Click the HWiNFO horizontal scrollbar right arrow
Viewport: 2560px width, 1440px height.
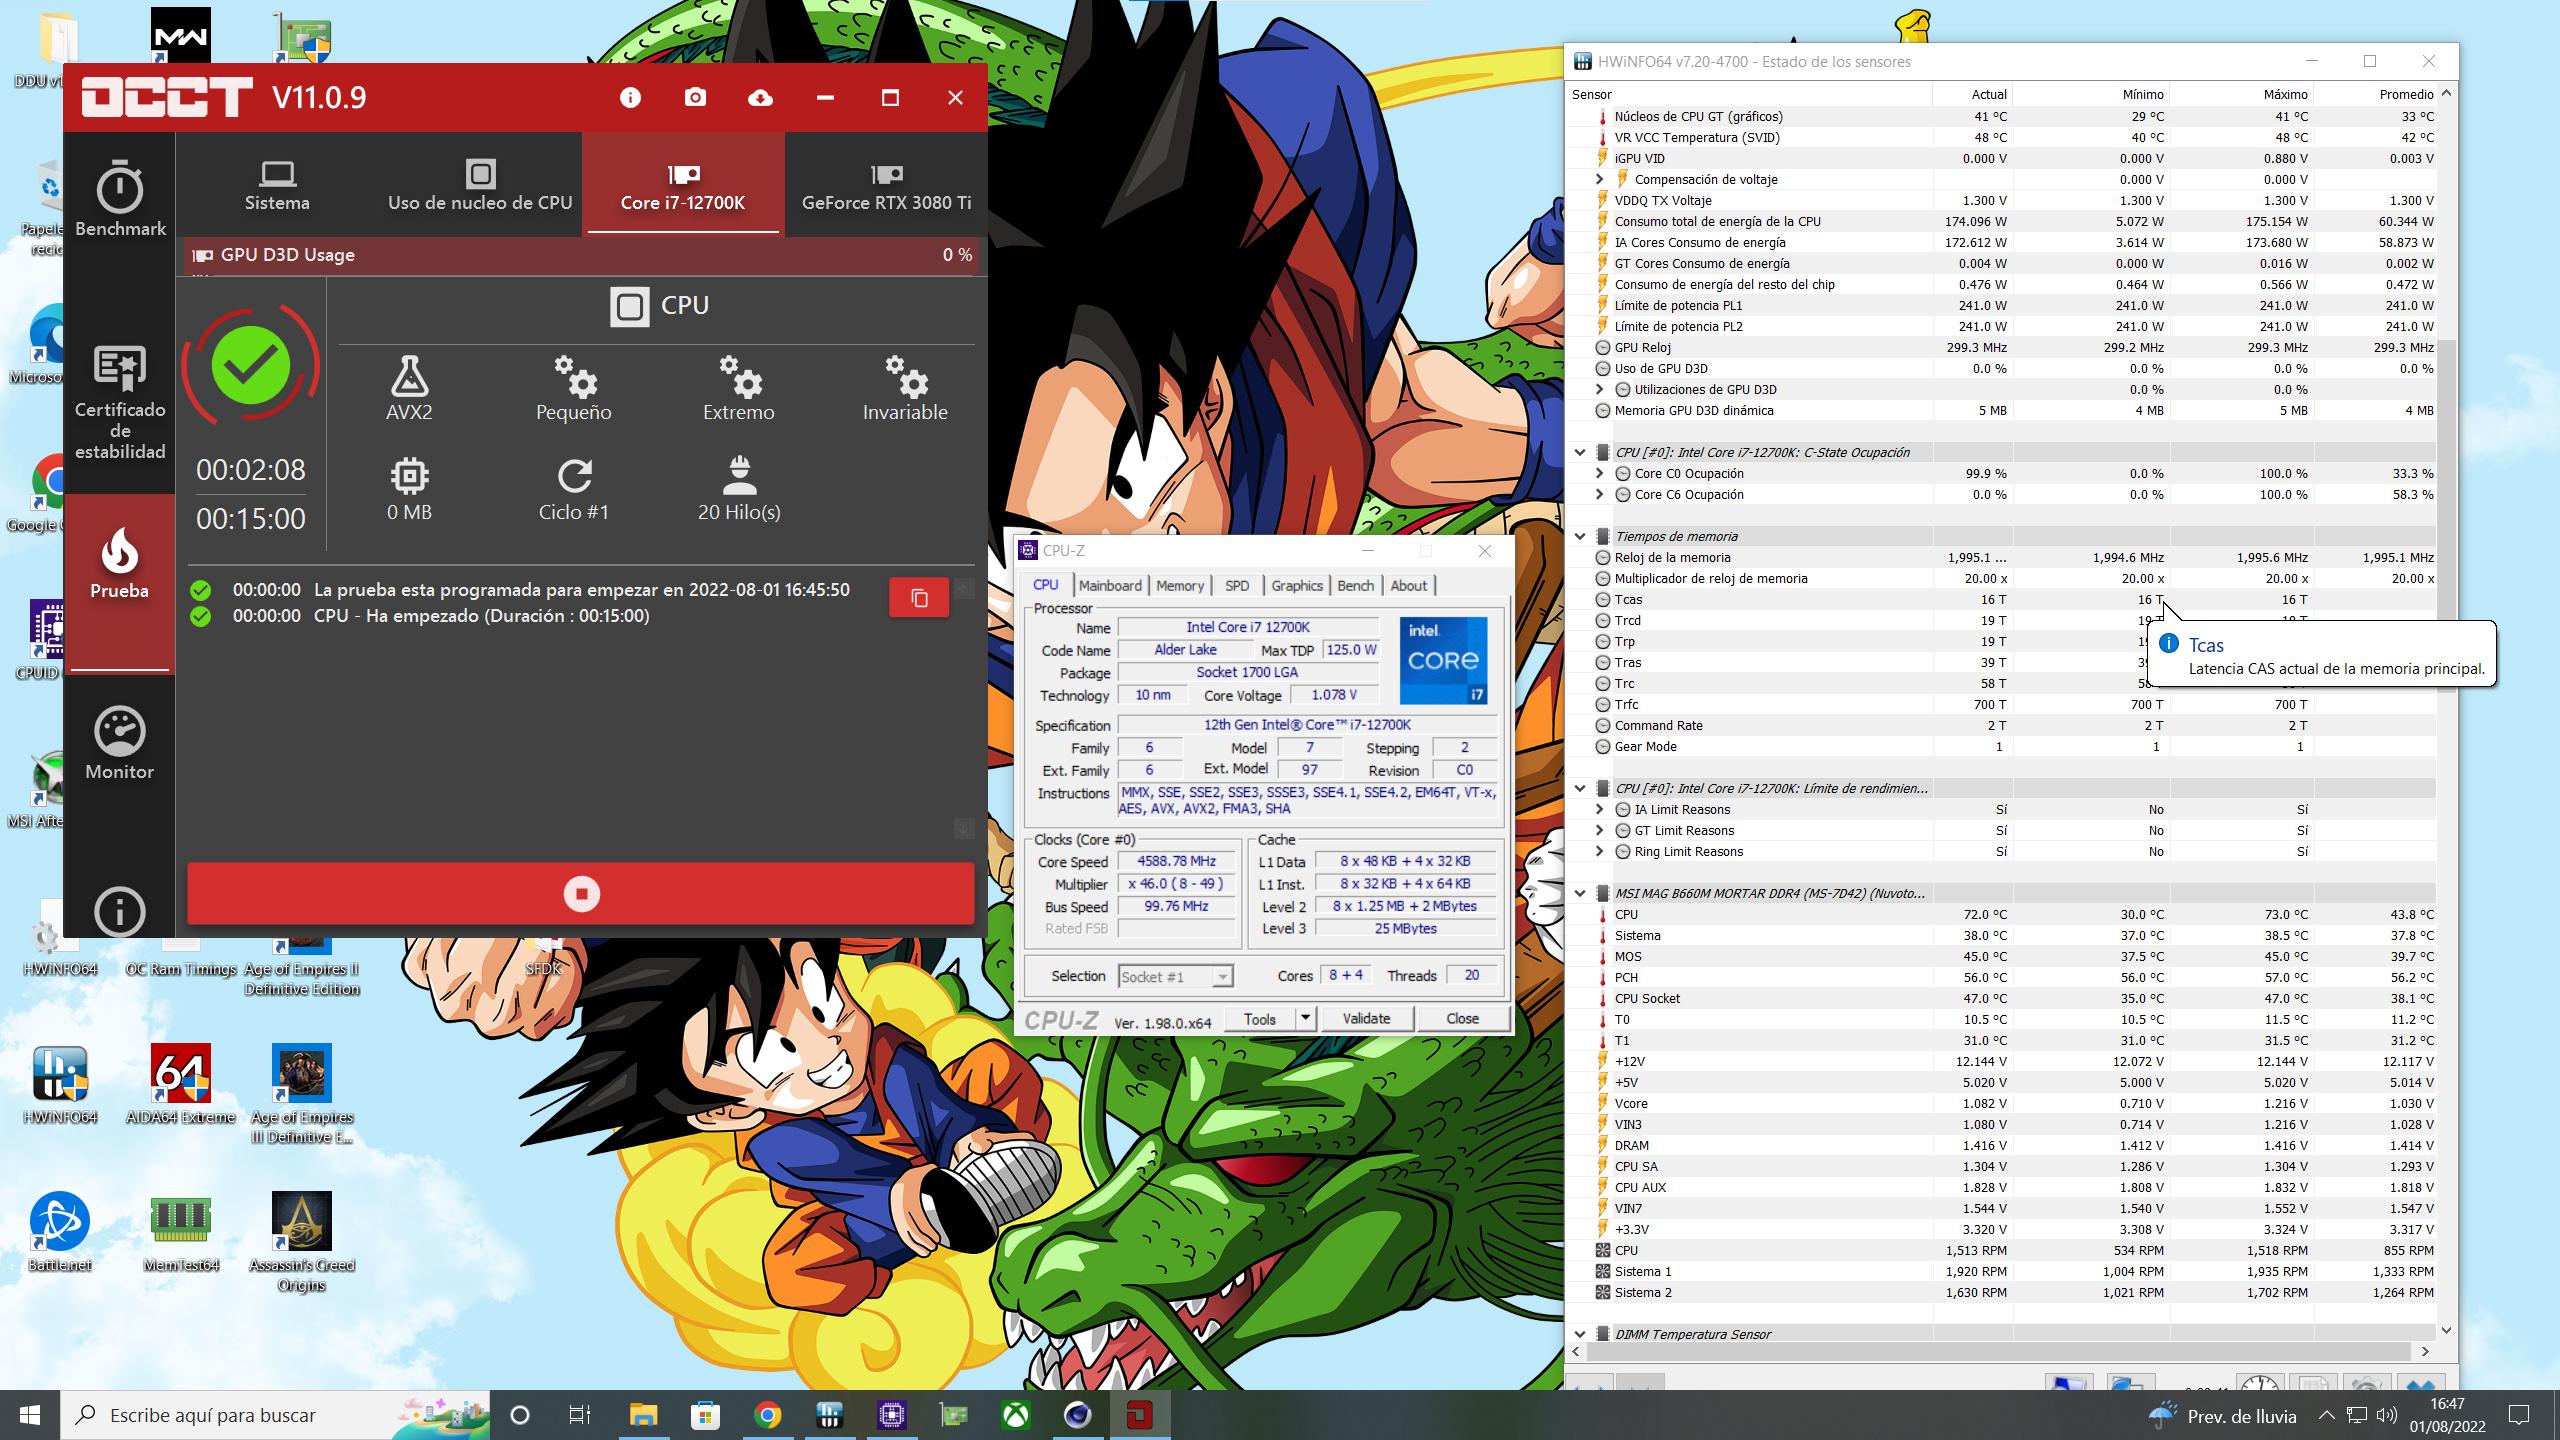[2425, 1351]
